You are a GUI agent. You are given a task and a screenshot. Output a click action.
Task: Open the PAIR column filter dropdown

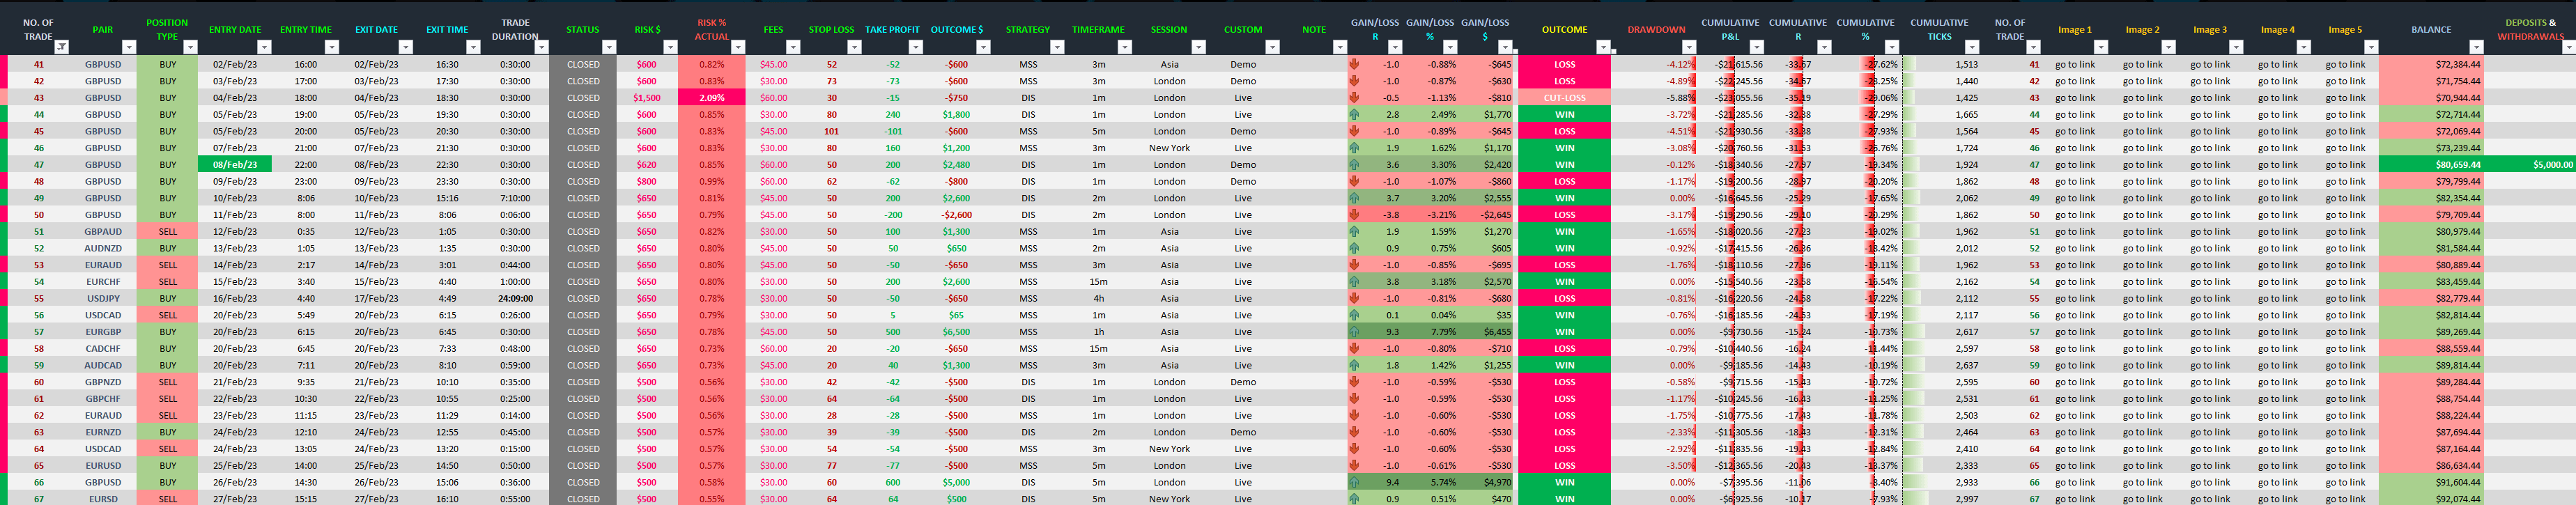click(x=128, y=47)
